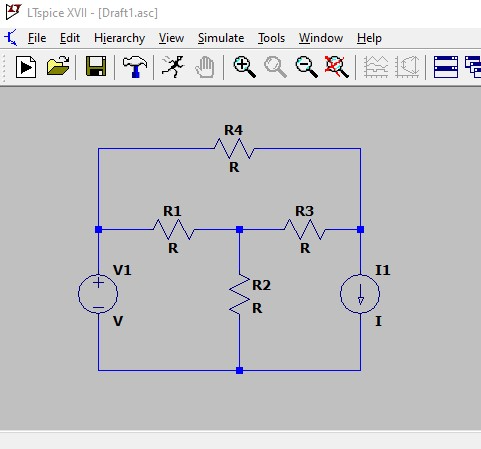Image resolution: width=481 pixels, height=449 pixels.
Task: Open the Hierarchy menu
Action: coord(119,38)
